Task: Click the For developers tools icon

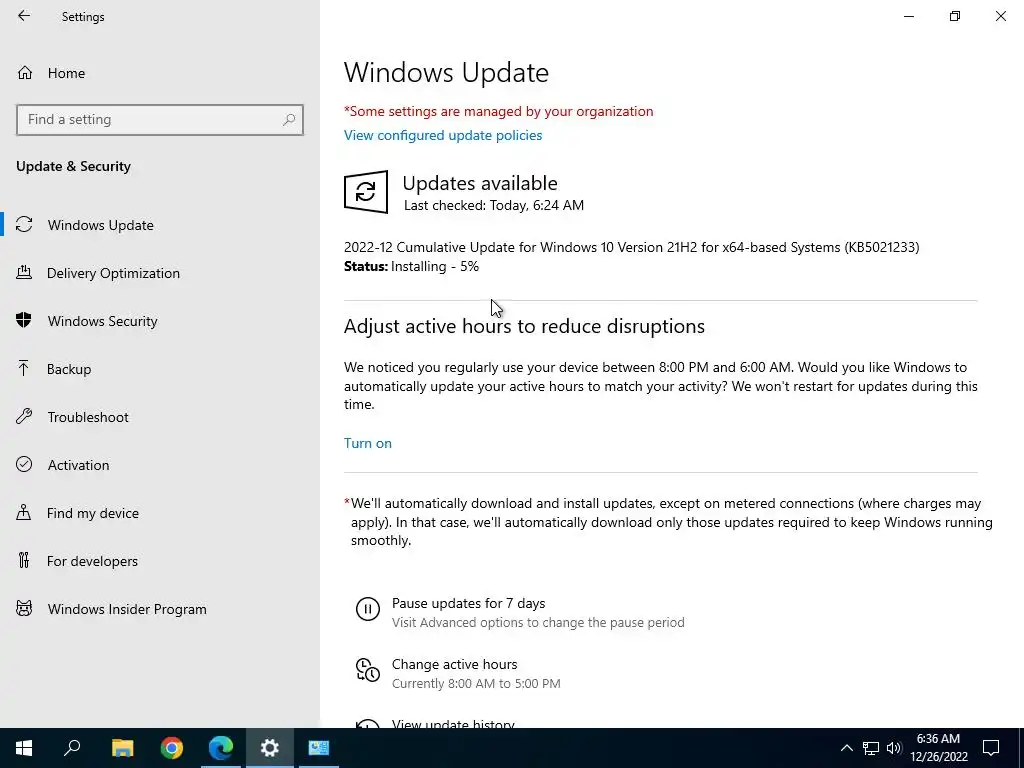Action: (x=24, y=560)
